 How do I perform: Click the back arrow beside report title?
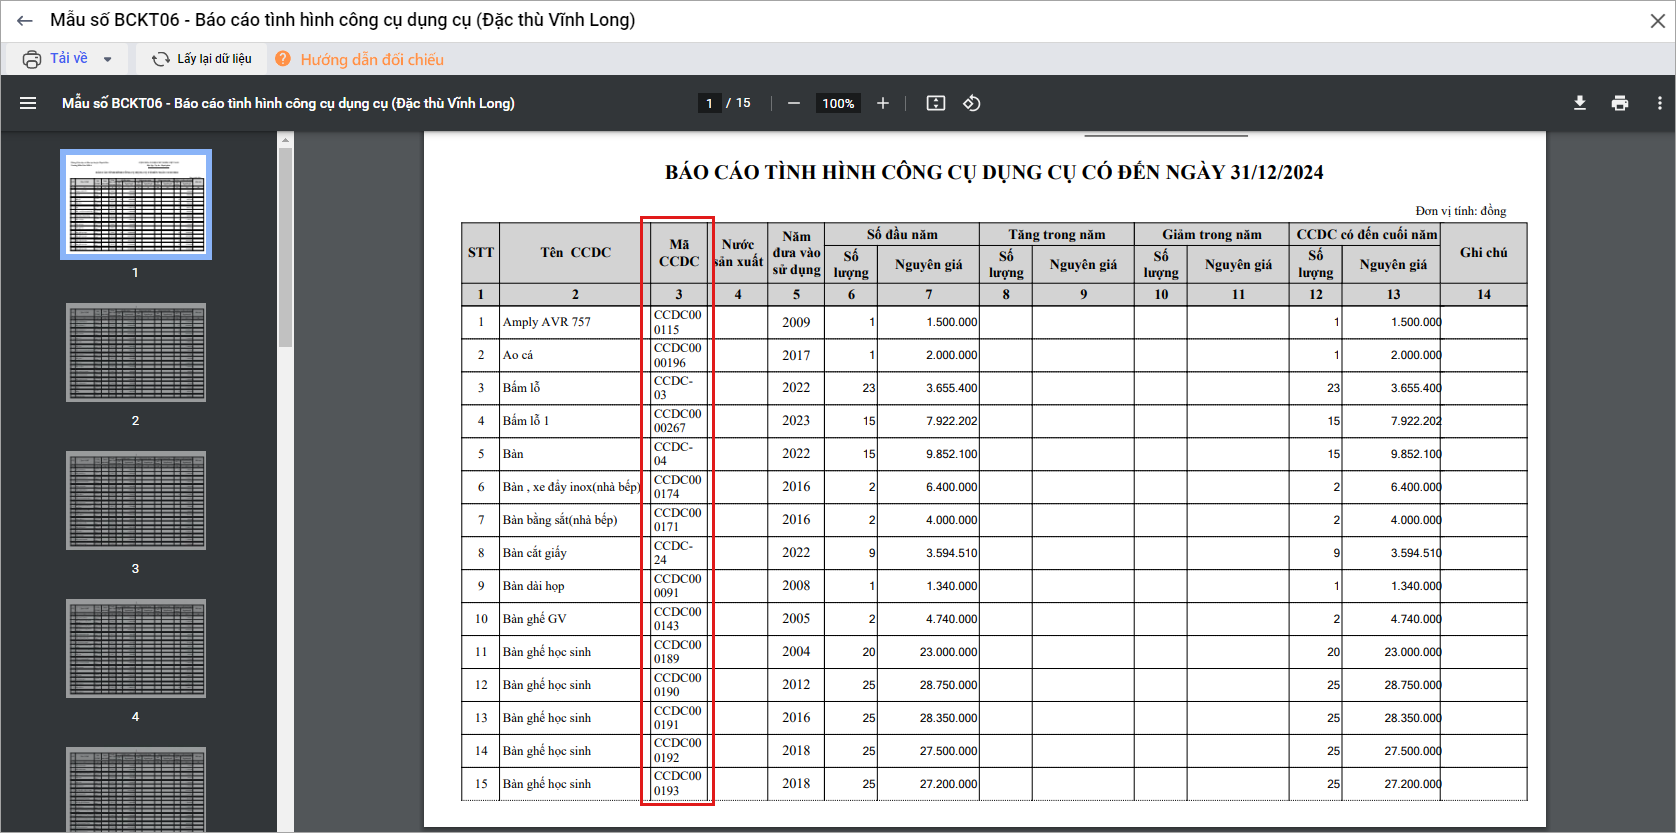[x=25, y=20]
